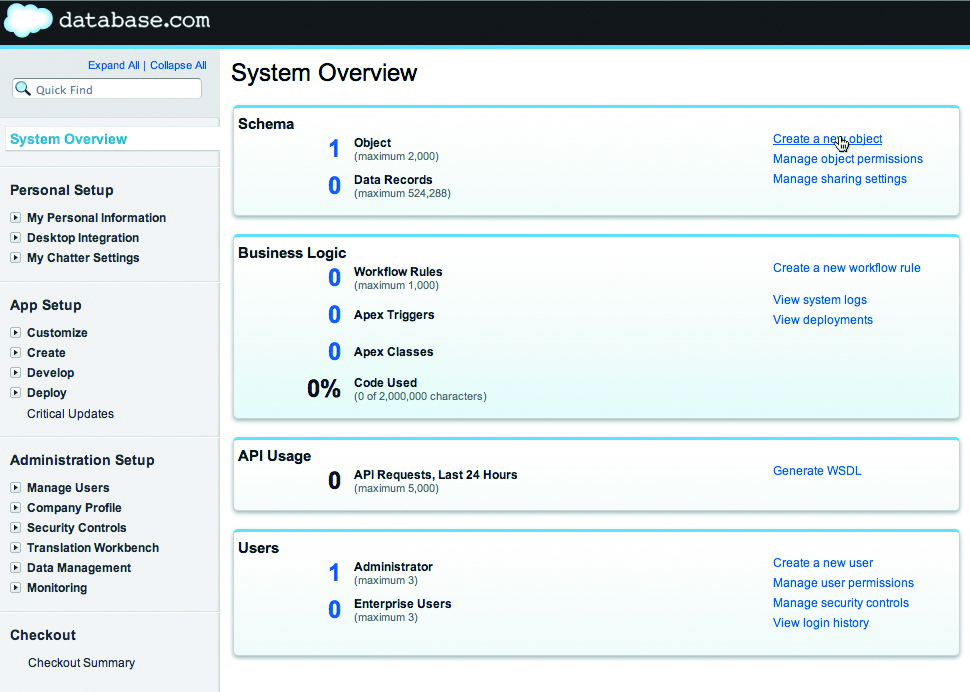The width and height of the screenshot is (970, 692).
Task: Click Manage user permissions link
Action: pyautogui.click(x=843, y=583)
